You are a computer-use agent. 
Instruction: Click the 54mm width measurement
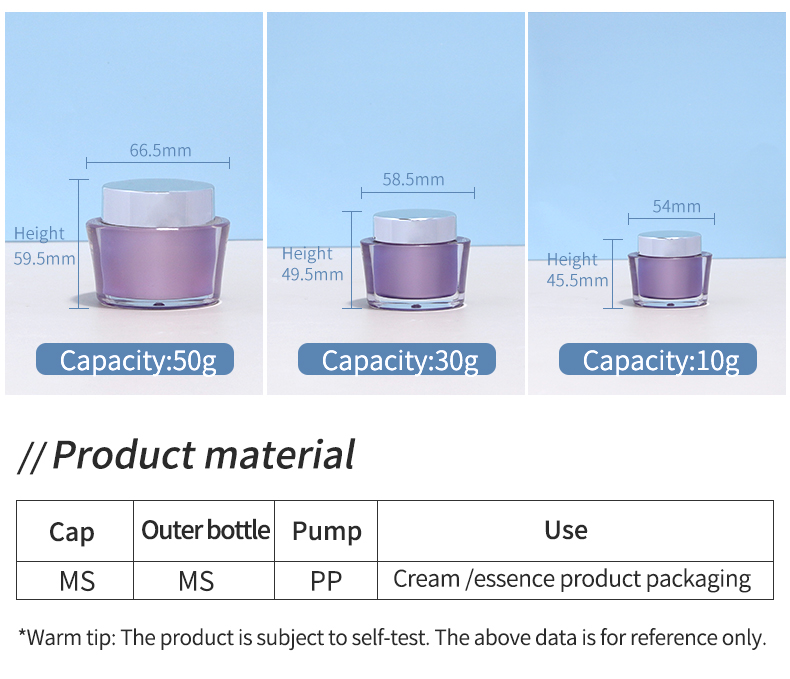[676, 206]
